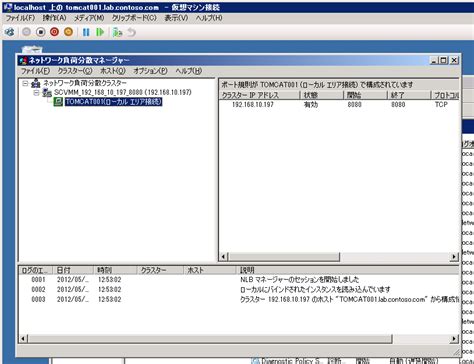Sort log by 説明 column header
Screen dimensions: 474x364
(x=348, y=270)
